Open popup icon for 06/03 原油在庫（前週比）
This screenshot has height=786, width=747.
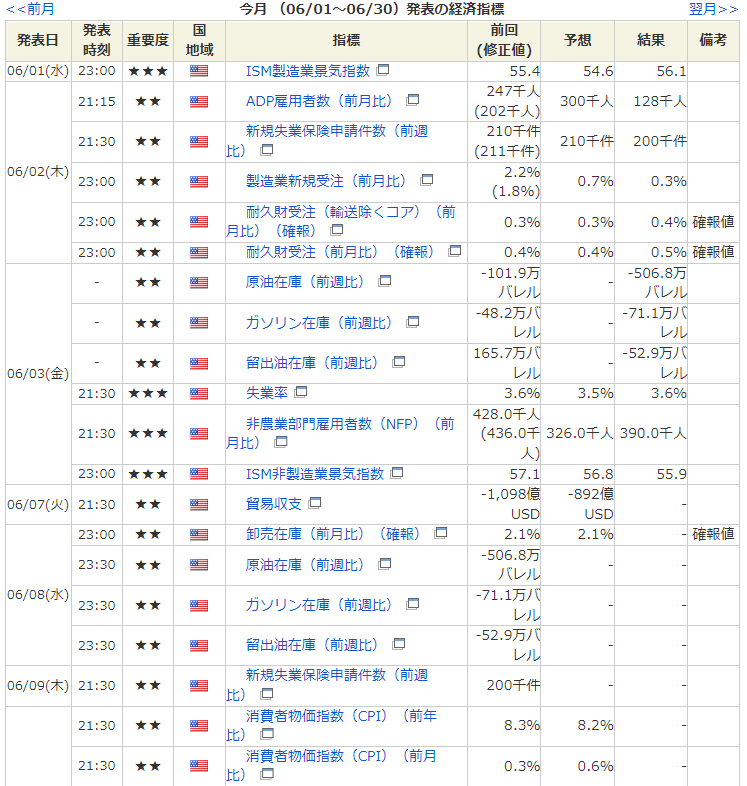click(385, 281)
